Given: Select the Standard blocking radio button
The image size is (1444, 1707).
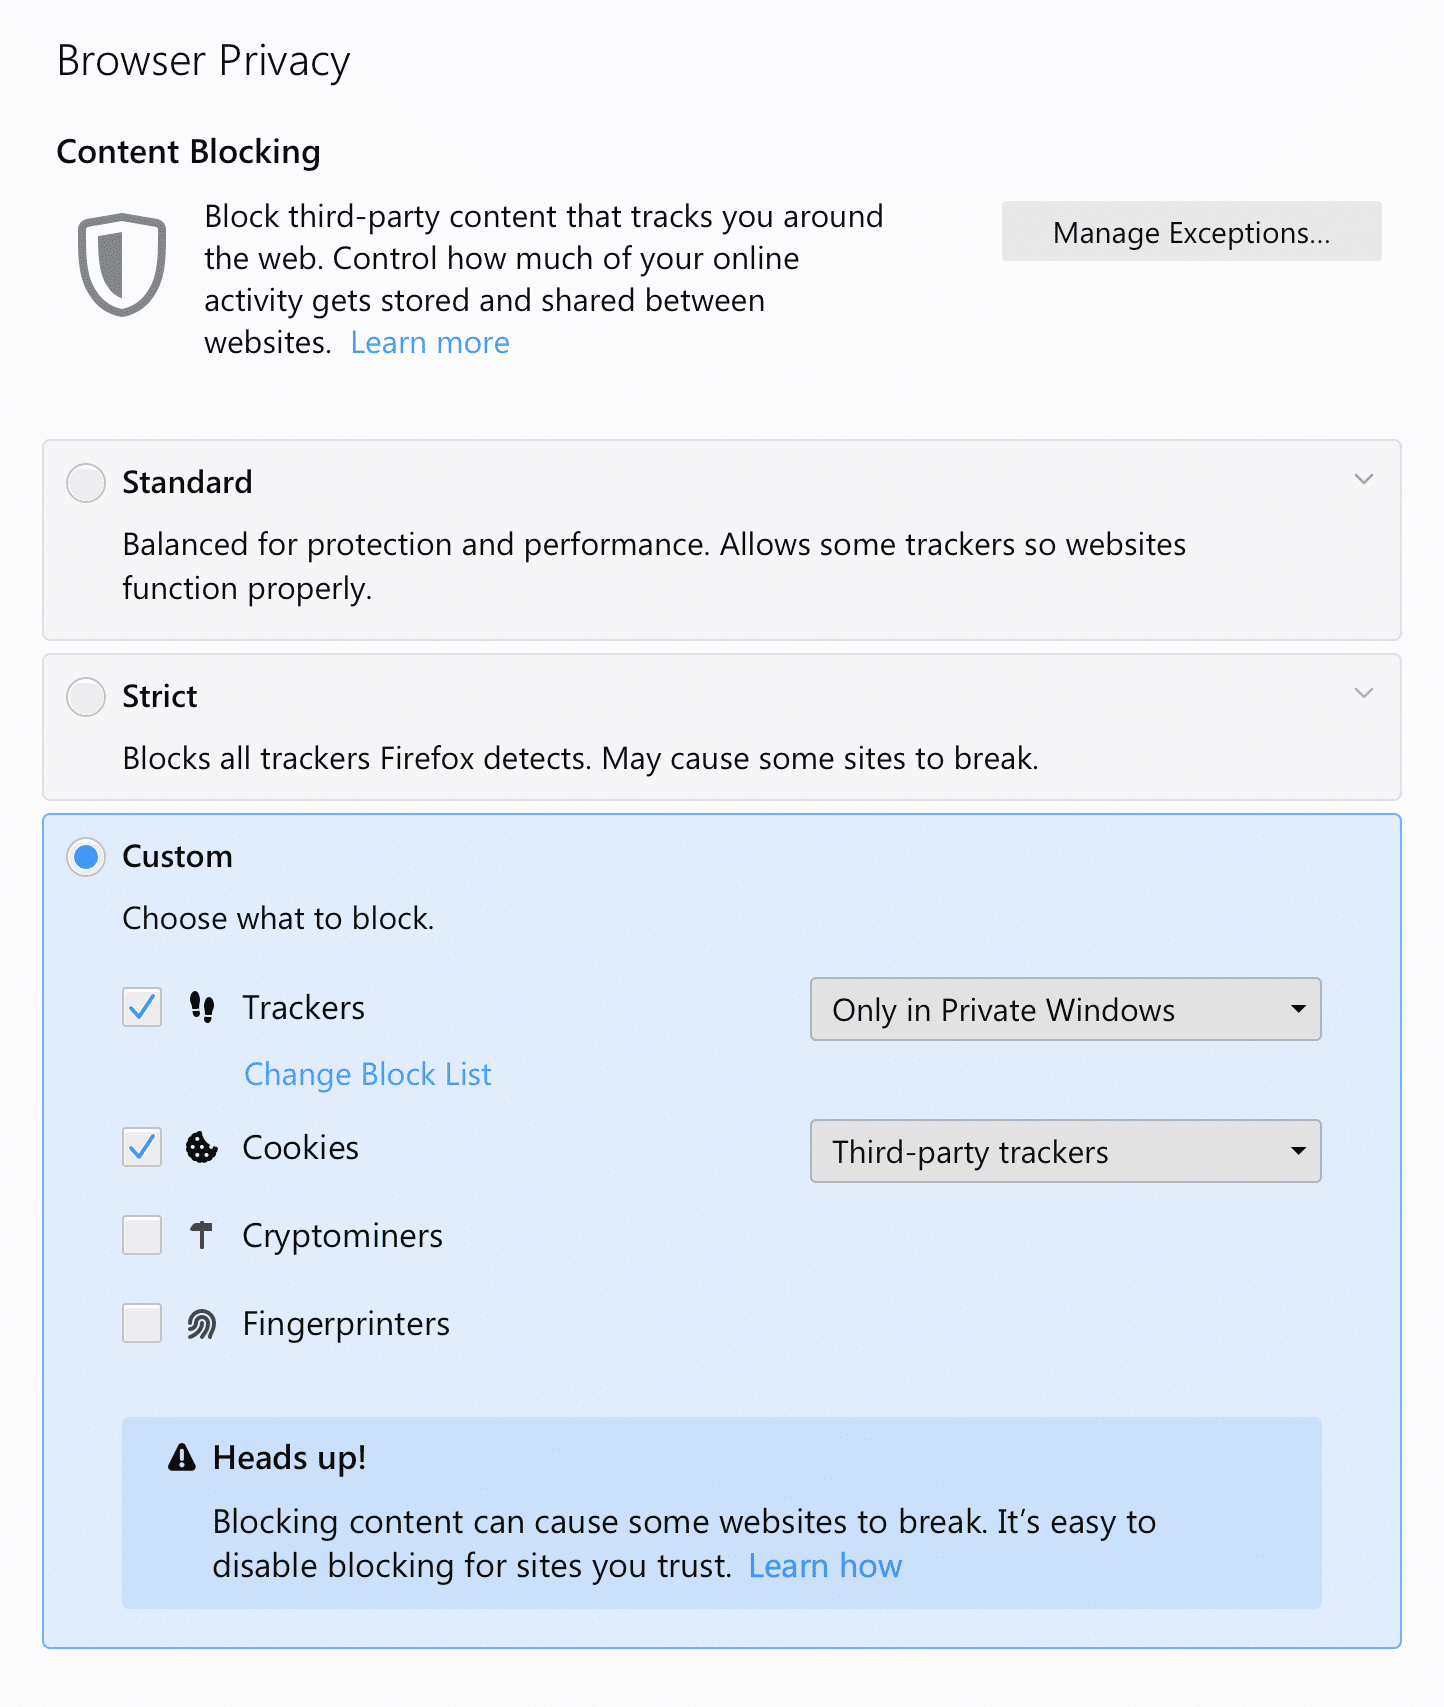Looking at the screenshot, I should point(86,483).
